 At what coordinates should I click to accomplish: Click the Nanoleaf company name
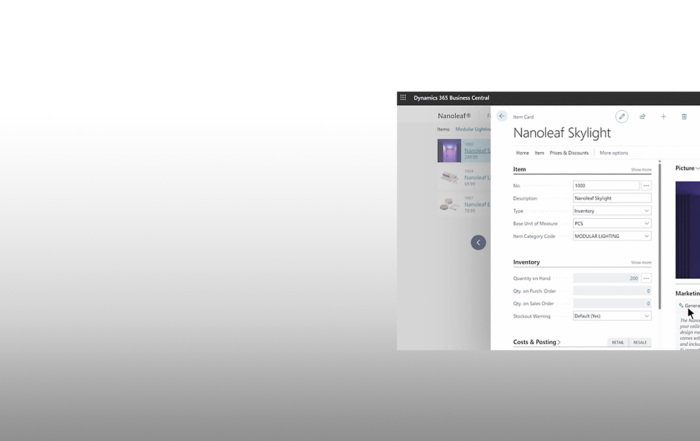454,116
